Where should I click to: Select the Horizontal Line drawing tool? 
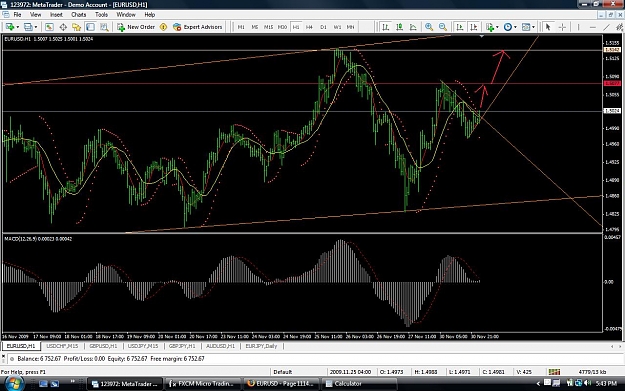click(593, 27)
